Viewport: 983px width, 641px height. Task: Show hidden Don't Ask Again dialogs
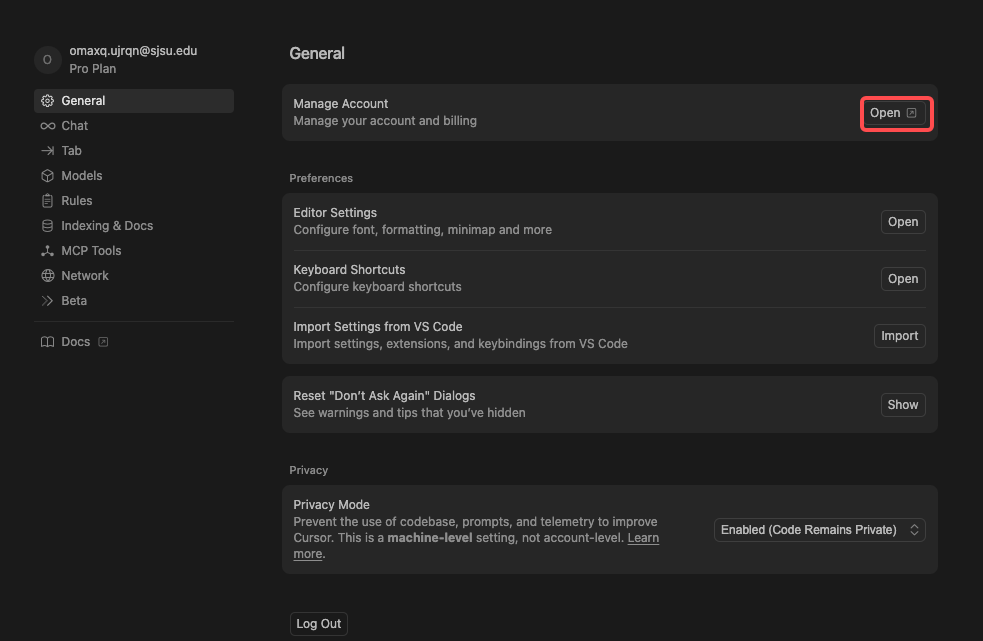[x=902, y=405]
